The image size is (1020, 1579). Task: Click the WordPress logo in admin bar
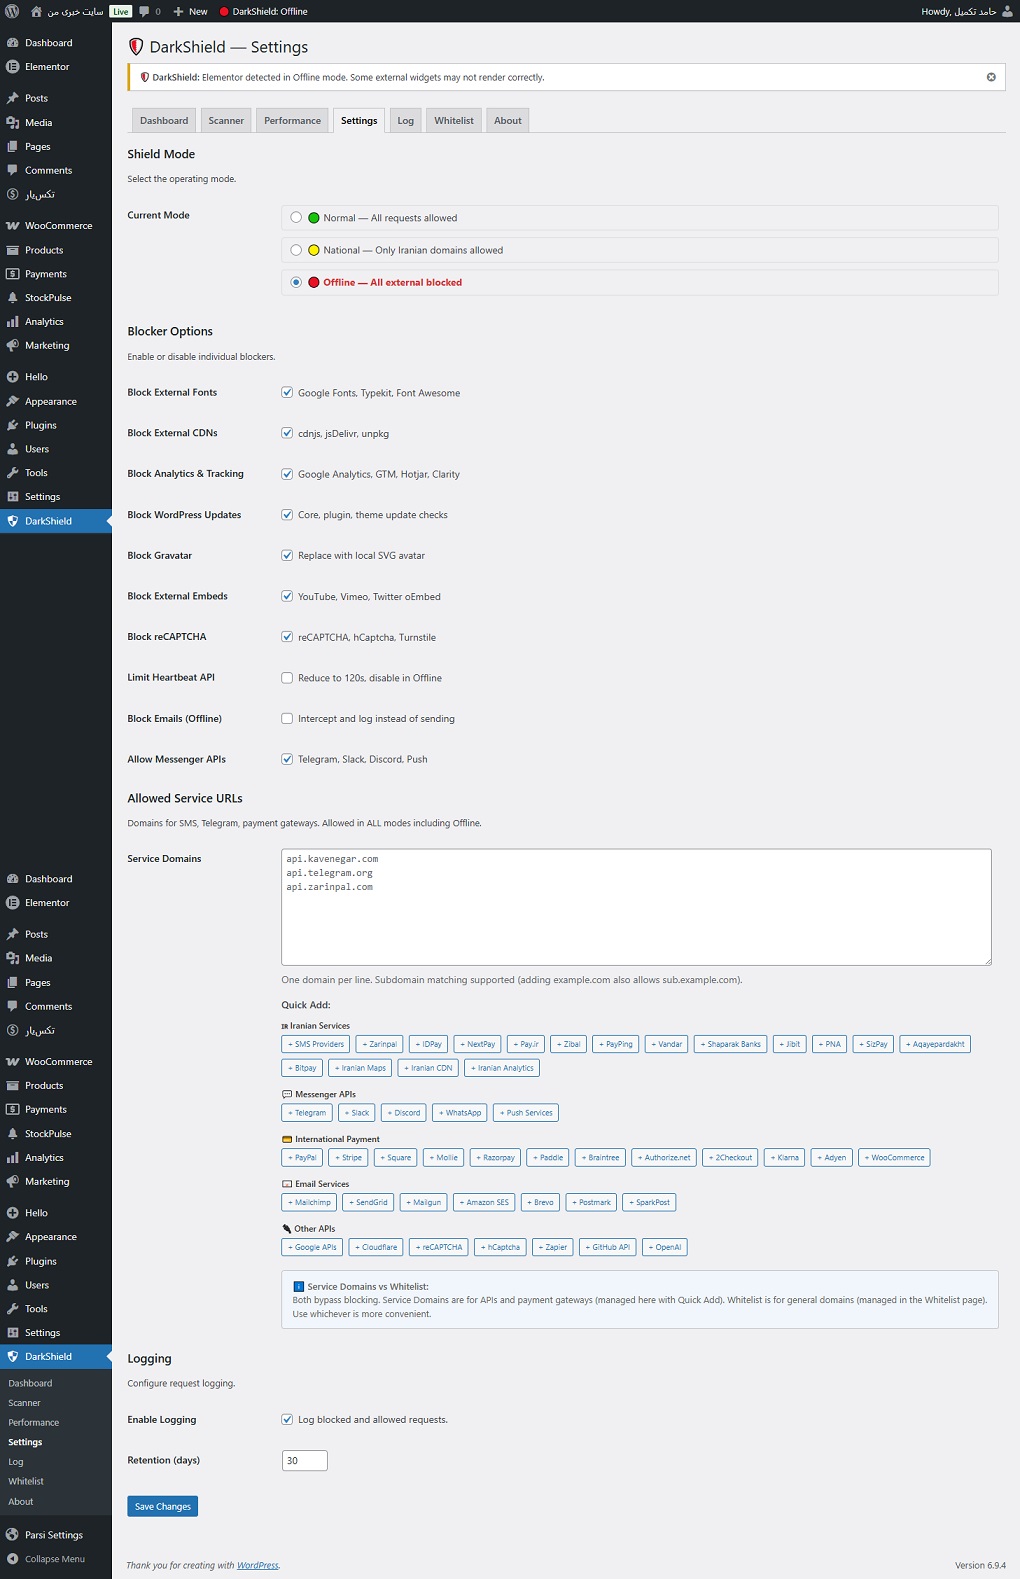pos(12,11)
